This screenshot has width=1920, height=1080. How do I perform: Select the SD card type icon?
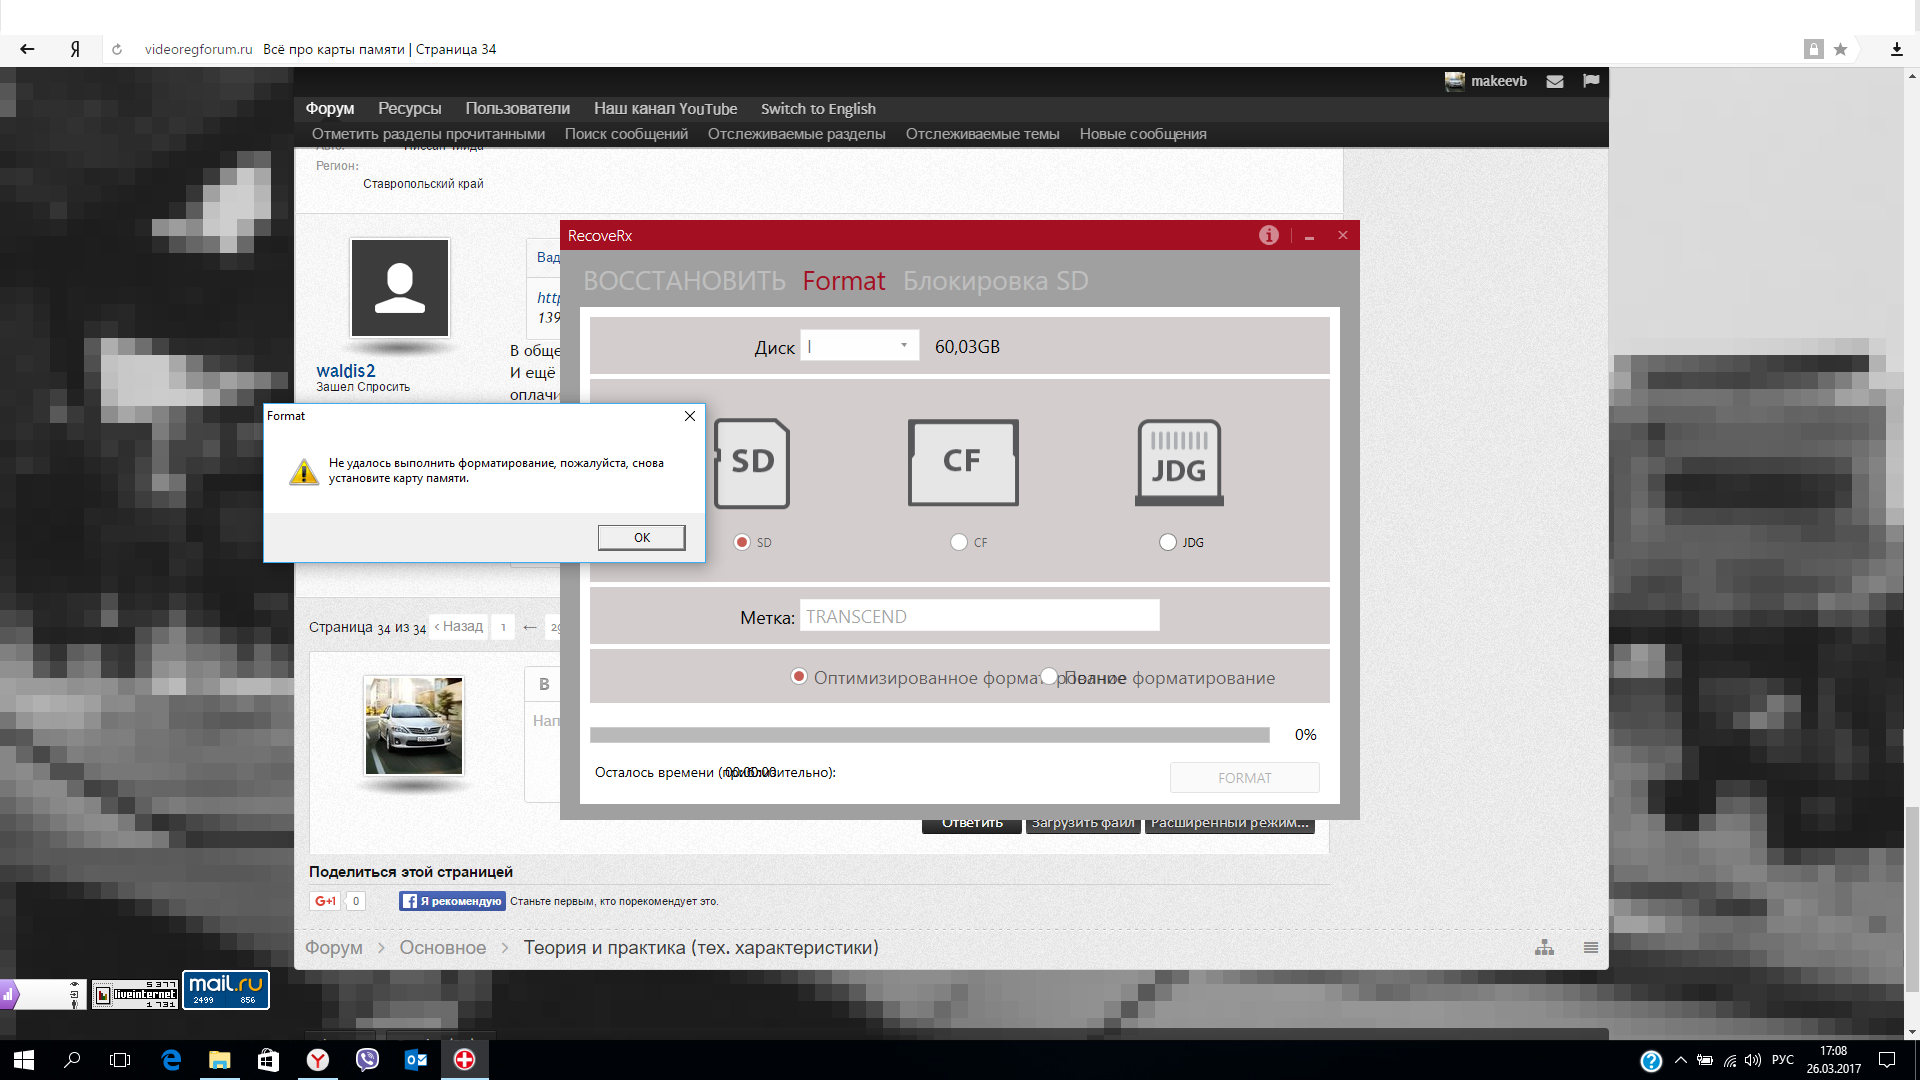click(x=752, y=462)
